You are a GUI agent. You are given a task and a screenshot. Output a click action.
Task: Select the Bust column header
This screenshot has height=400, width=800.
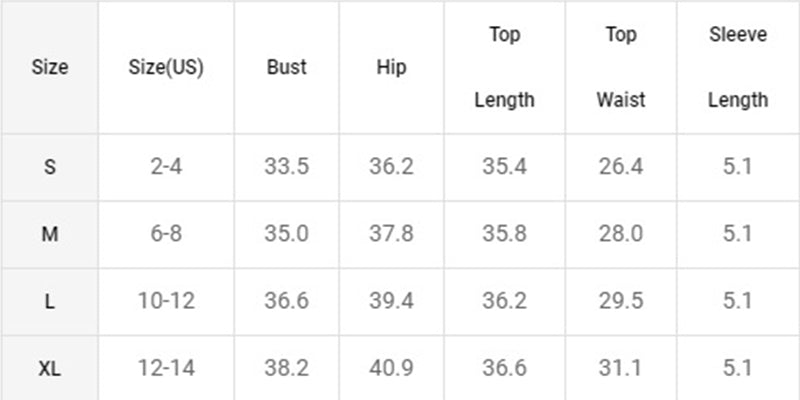287,68
